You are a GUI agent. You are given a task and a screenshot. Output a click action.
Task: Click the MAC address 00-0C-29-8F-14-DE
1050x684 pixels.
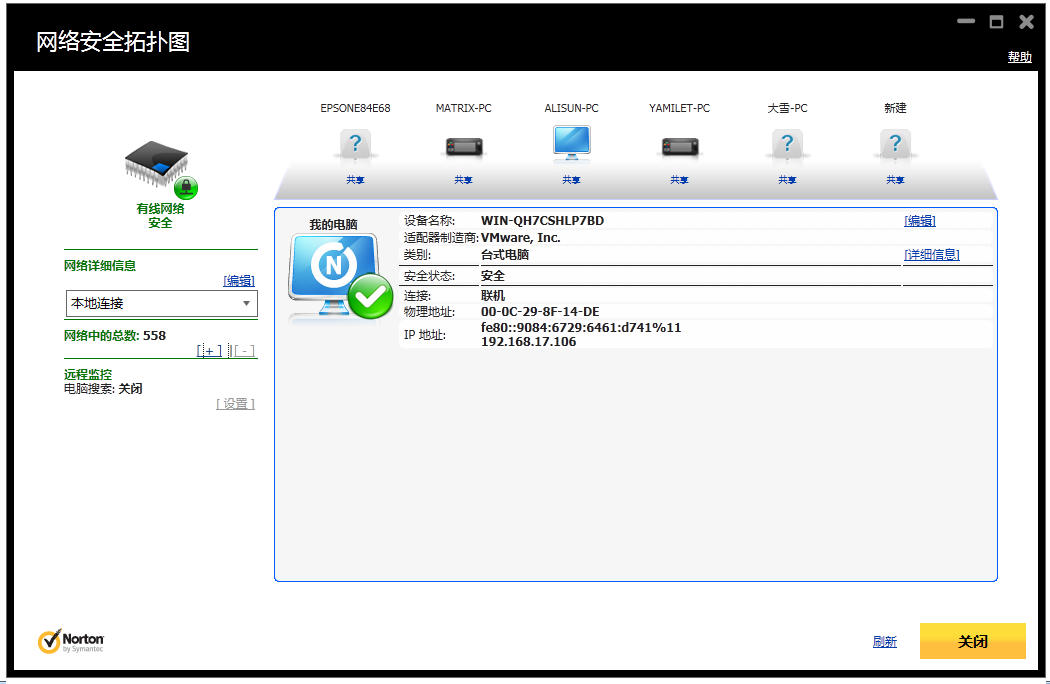tap(540, 312)
